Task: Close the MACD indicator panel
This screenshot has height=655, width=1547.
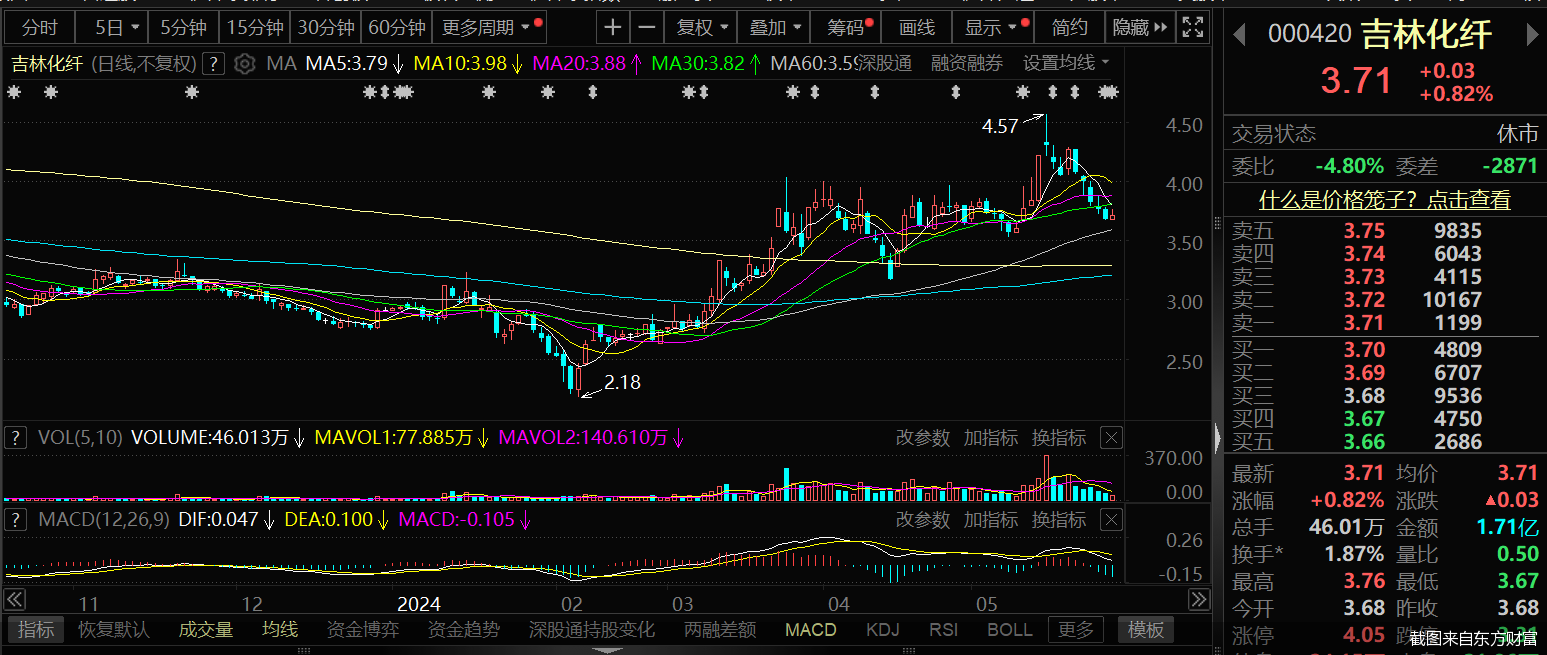Action: point(1111,519)
